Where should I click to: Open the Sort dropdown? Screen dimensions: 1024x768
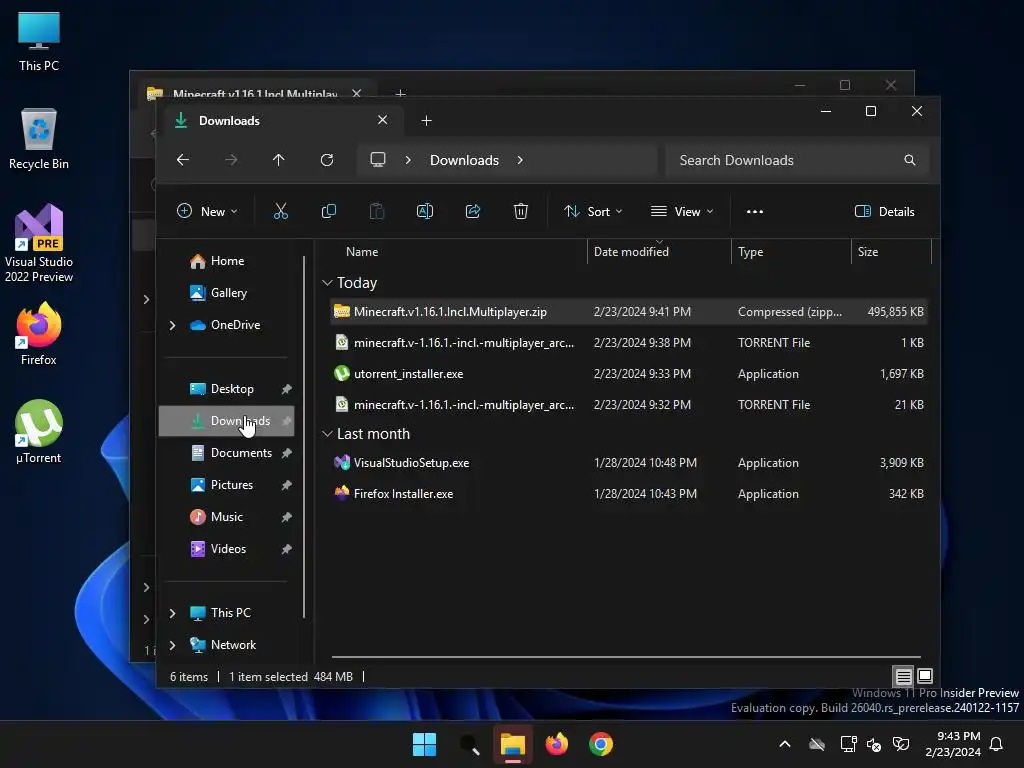tap(594, 212)
